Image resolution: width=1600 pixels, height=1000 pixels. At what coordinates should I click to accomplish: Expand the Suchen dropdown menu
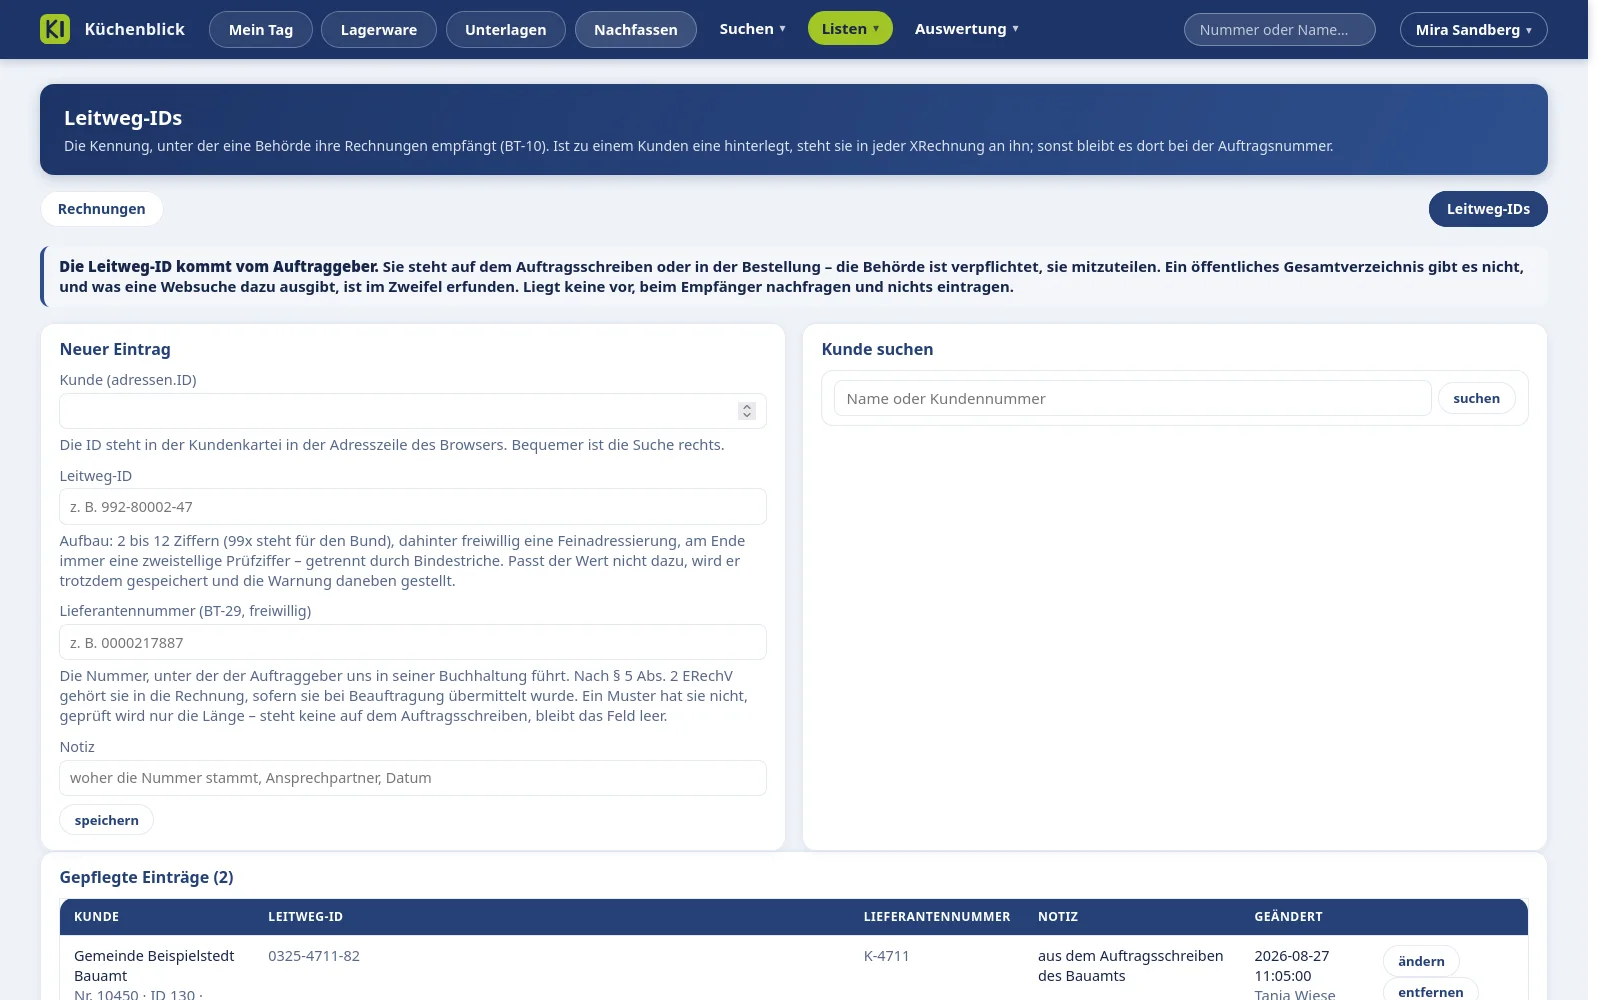[x=753, y=29]
